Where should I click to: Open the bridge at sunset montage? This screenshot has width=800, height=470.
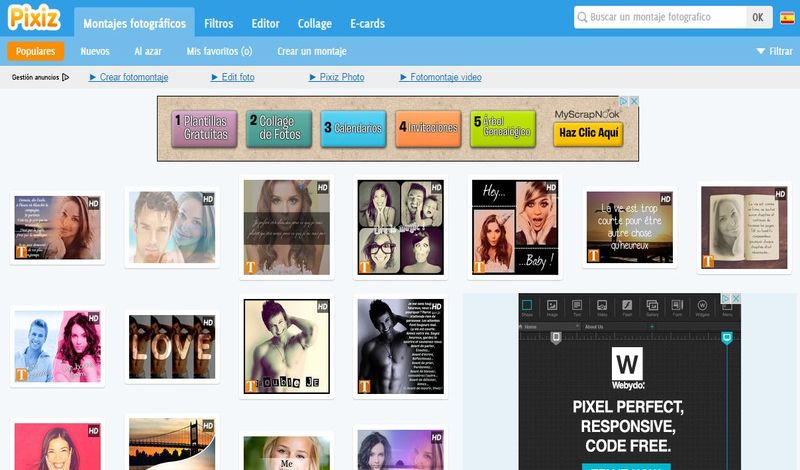(x=172, y=442)
